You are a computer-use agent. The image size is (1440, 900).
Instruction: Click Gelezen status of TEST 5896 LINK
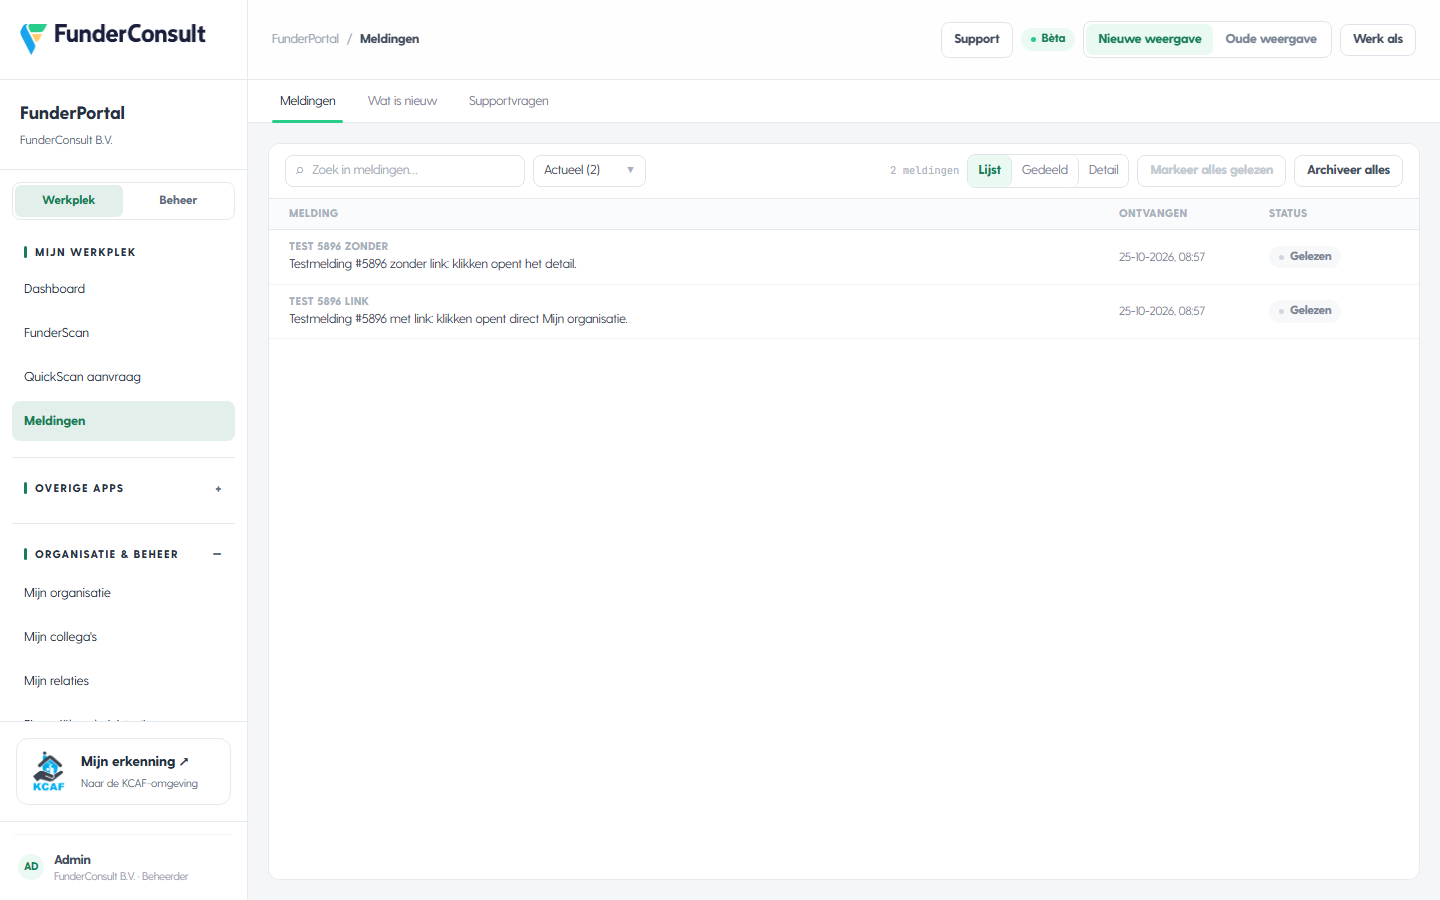(1304, 311)
